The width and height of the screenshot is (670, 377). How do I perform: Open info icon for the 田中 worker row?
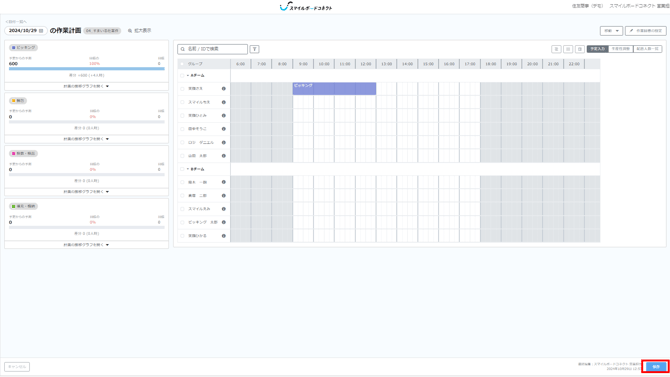pyautogui.click(x=223, y=129)
